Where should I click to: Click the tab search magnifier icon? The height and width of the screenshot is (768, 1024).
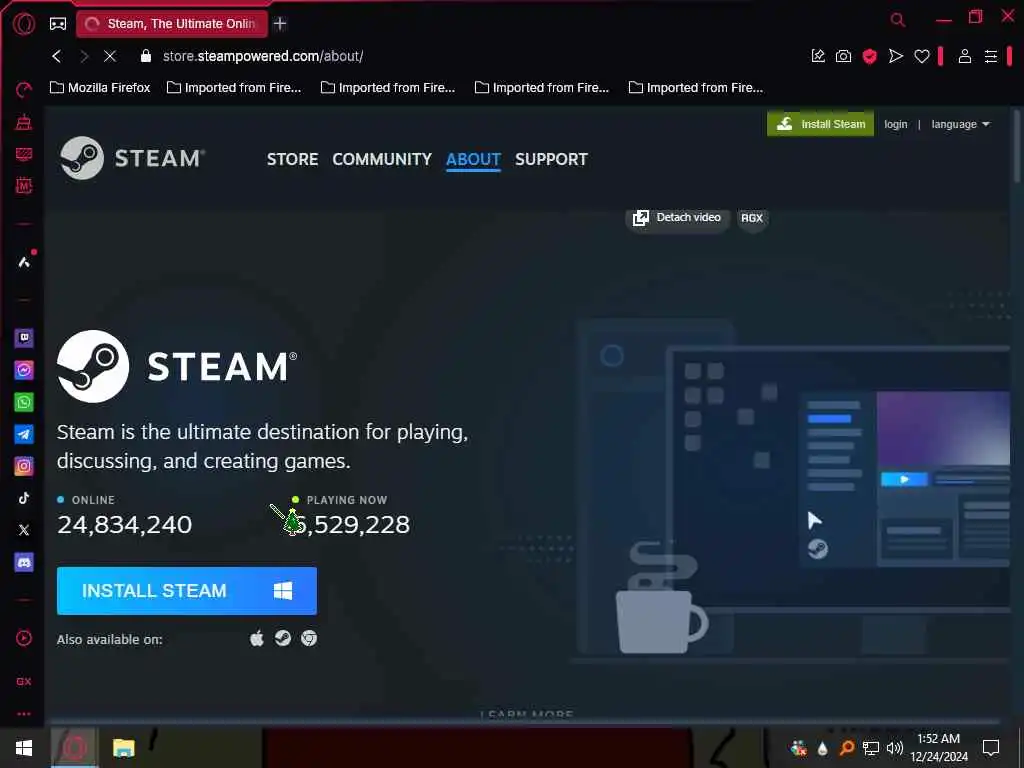pyautogui.click(x=898, y=20)
